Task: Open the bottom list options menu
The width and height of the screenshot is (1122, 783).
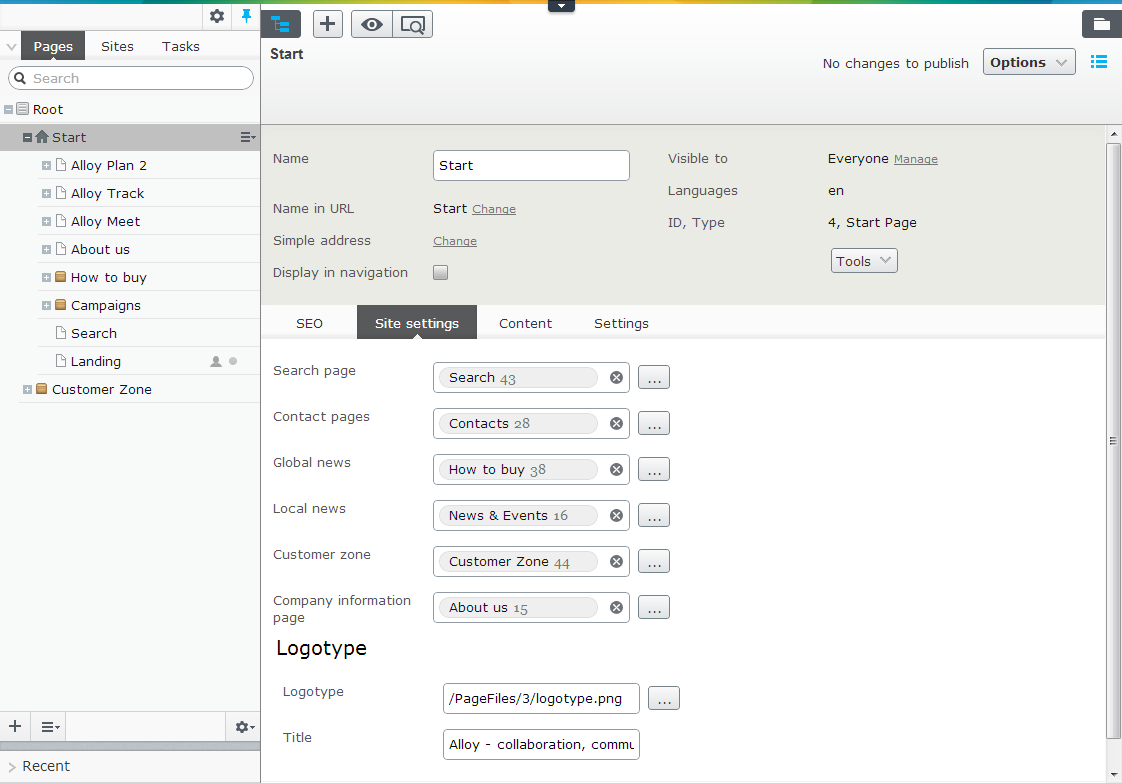Action: (50, 726)
